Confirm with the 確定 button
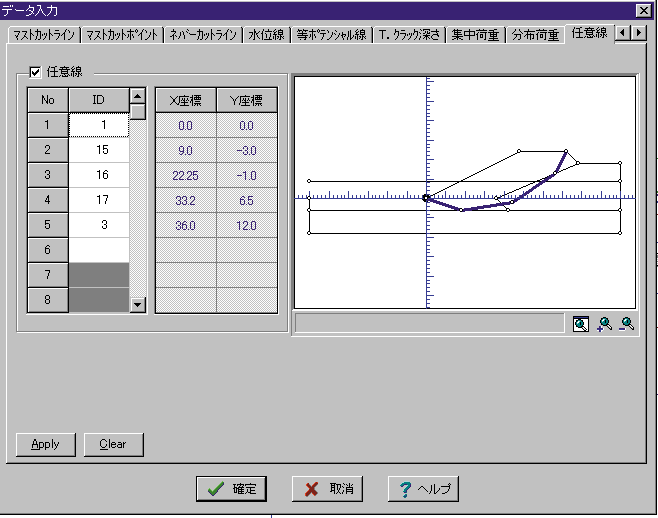The height and width of the screenshot is (518, 658). pyautogui.click(x=232, y=489)
